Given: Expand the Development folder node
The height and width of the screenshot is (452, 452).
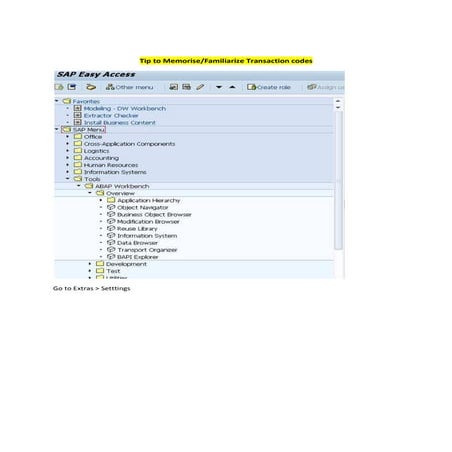Looking at the screenshot, I should (x=90, y=264).
